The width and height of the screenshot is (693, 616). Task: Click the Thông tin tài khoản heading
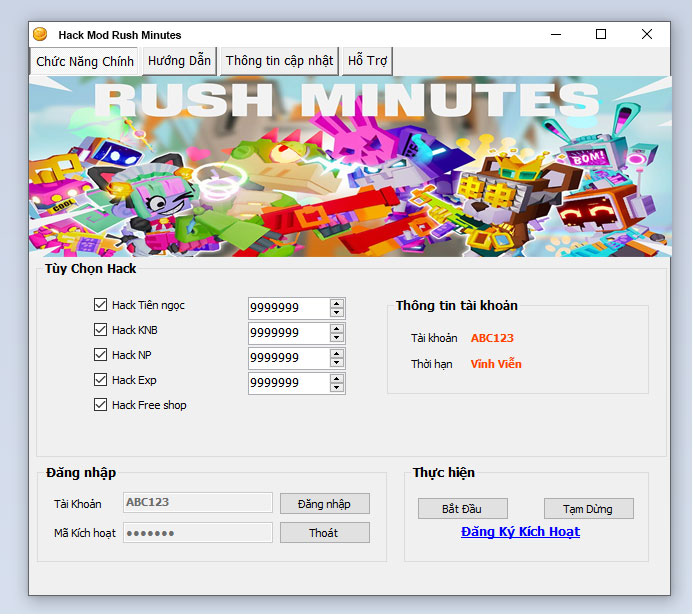457,305
